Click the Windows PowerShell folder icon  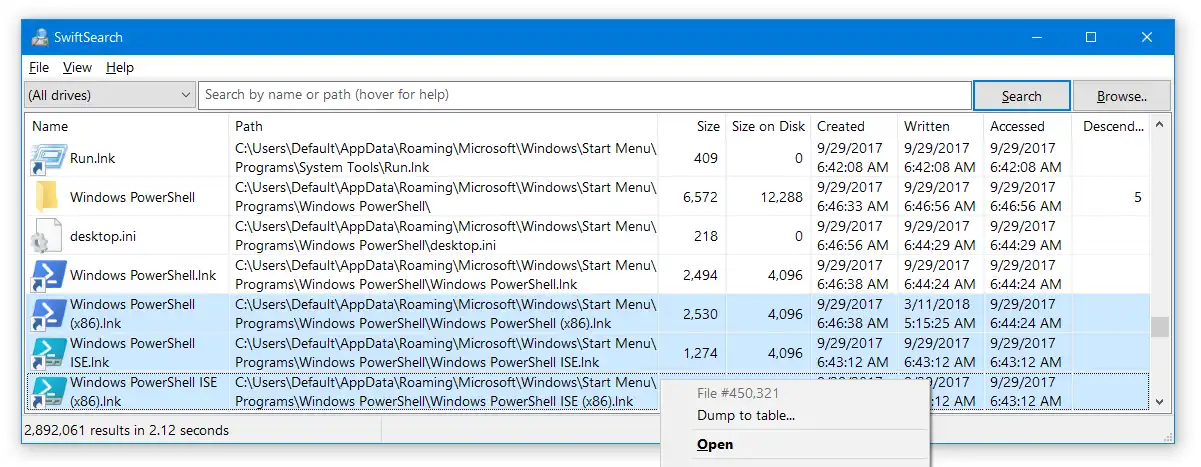(47, 197)
